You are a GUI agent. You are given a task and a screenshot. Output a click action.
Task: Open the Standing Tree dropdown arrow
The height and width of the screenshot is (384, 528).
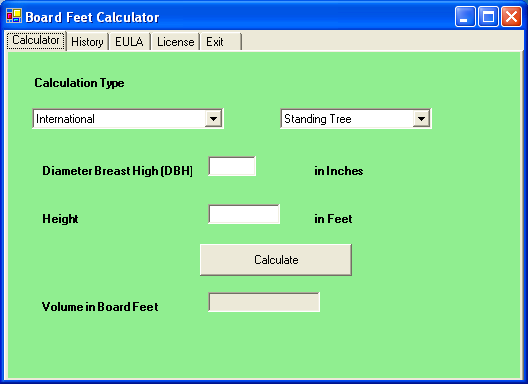[421, 119]
